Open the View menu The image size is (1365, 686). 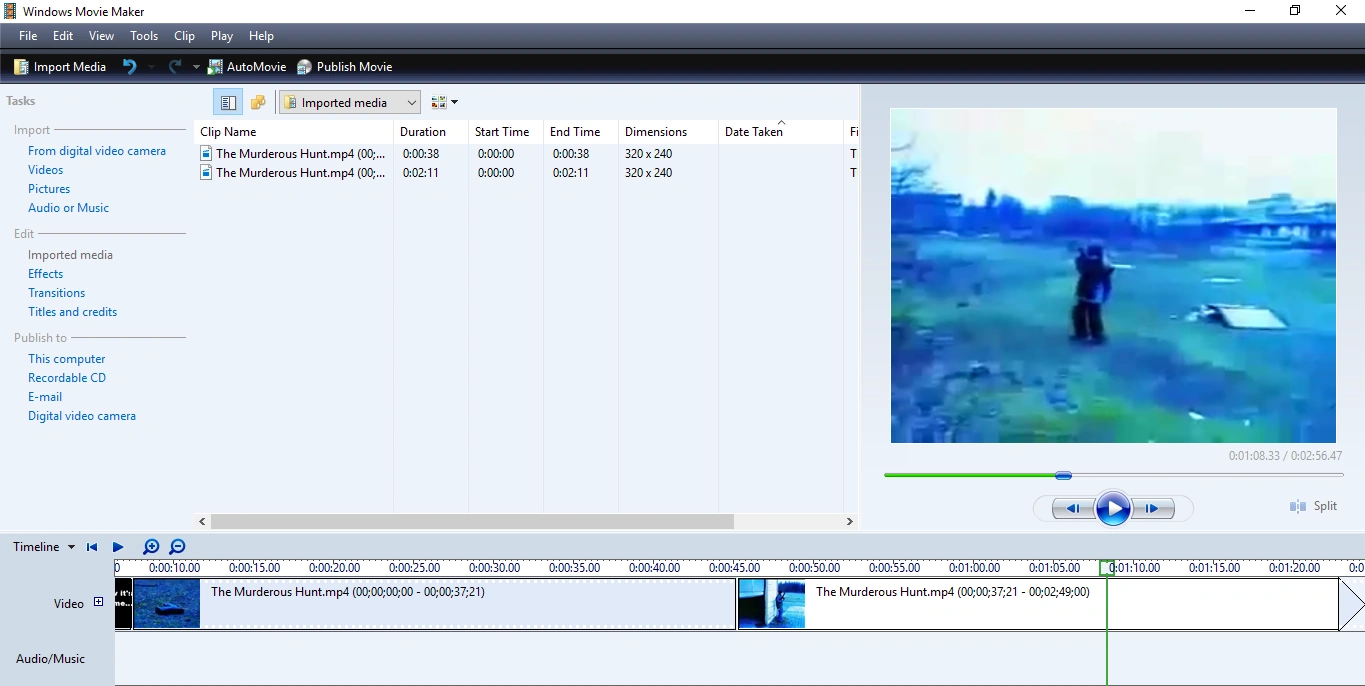[101, 36]
